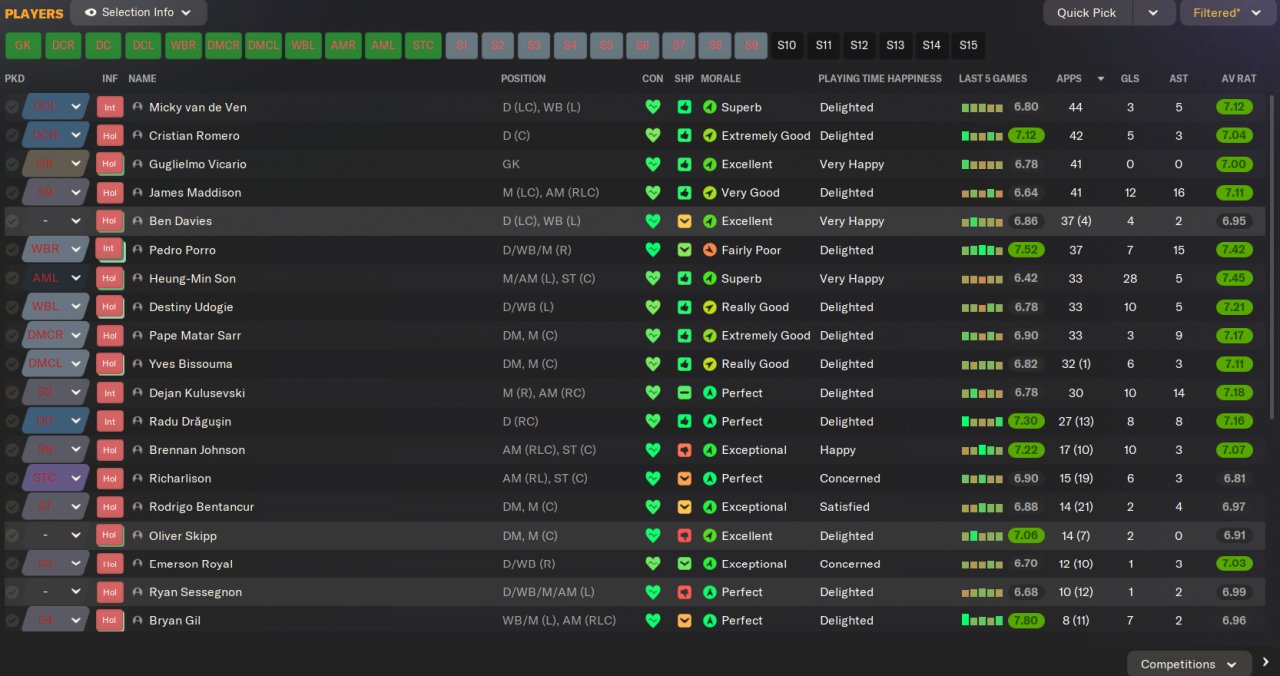Open the Selection Info dropdown
Image resolution: width=1280 pixels, height=676 pixels.
pos(139,13)
